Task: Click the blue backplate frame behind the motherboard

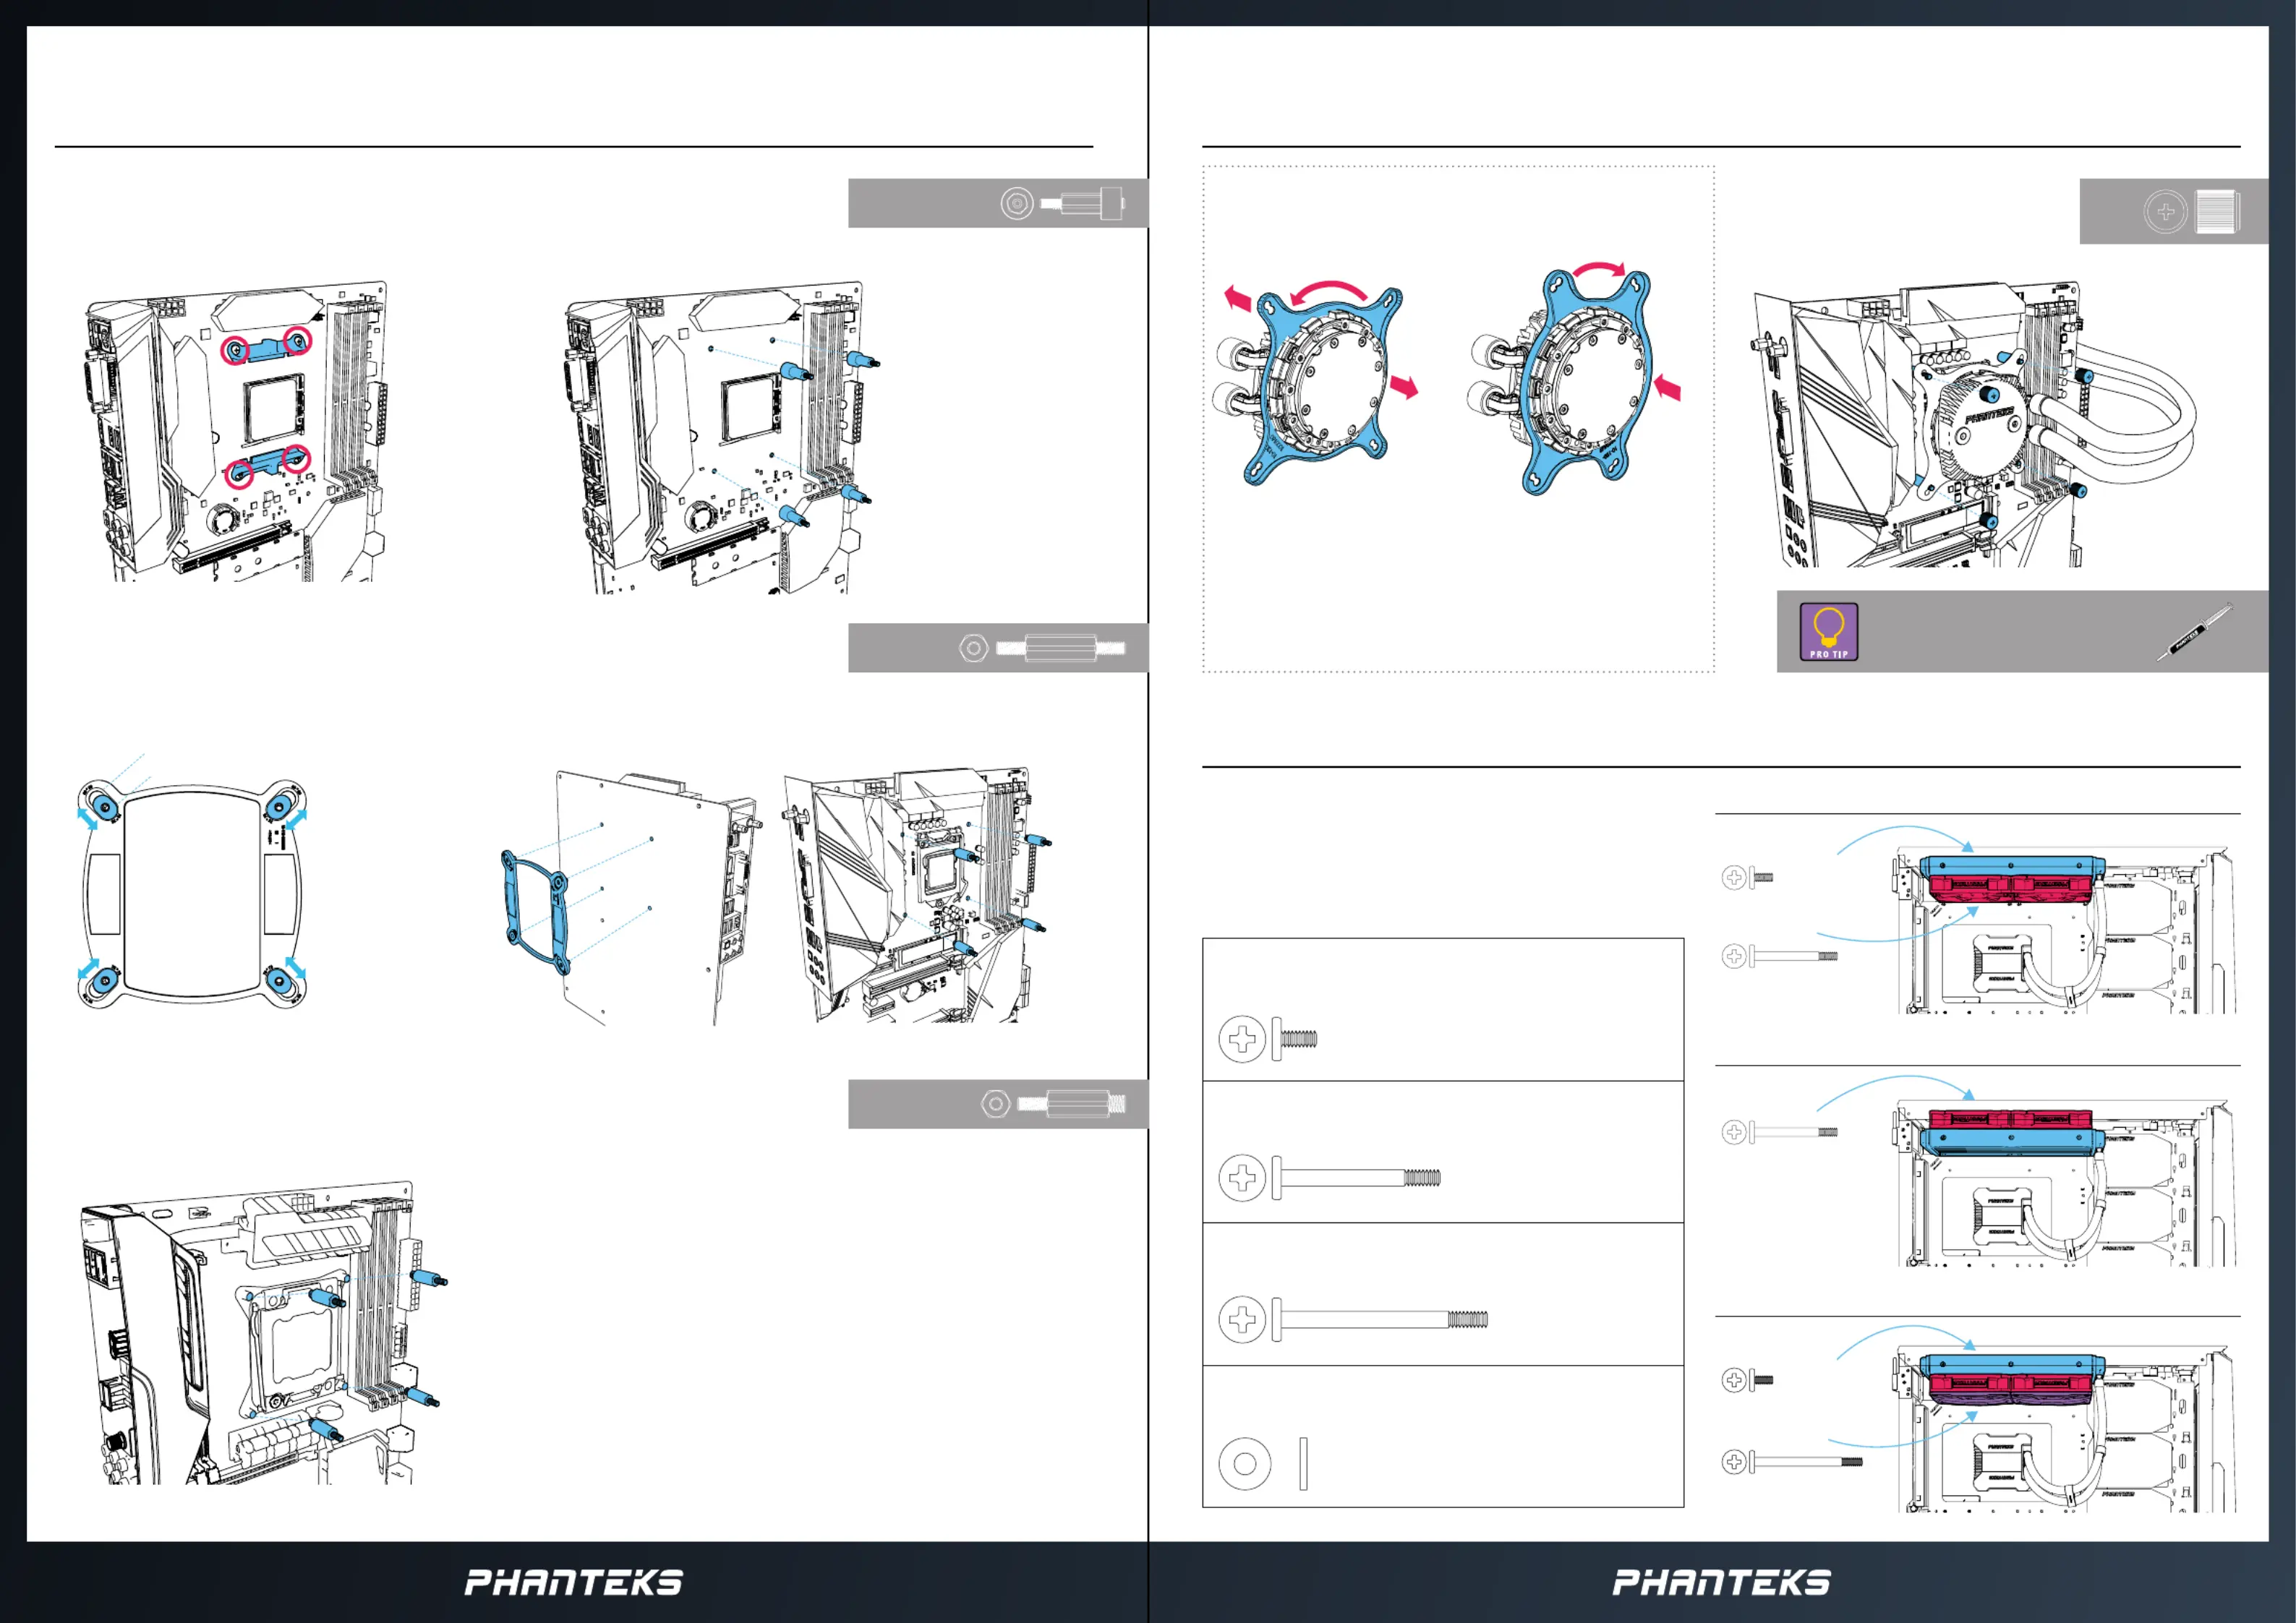Action: pos(535,911)
